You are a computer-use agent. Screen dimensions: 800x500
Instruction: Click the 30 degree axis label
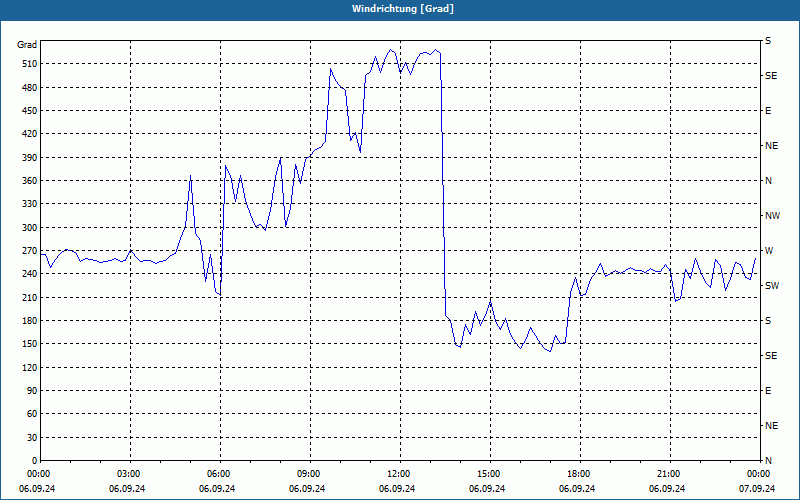point(32,438)
